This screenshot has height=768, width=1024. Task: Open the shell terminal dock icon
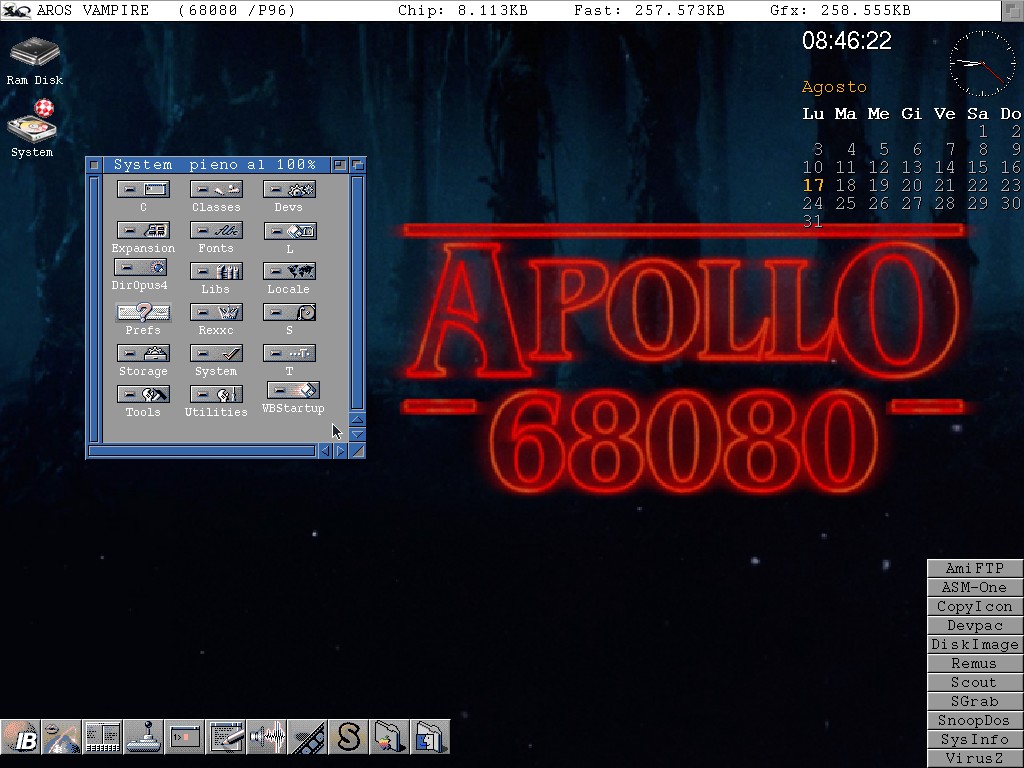[x=184, y=737]
